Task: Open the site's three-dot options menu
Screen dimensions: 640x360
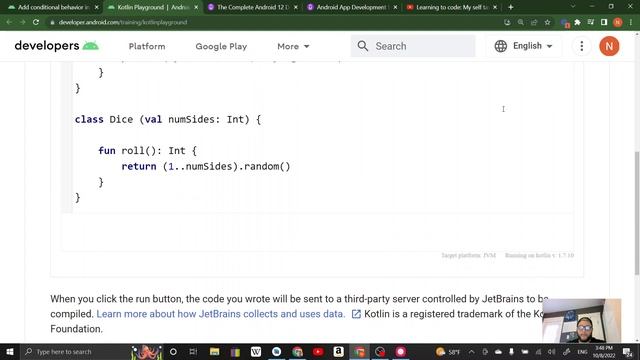Action: (x=582, y=46)
